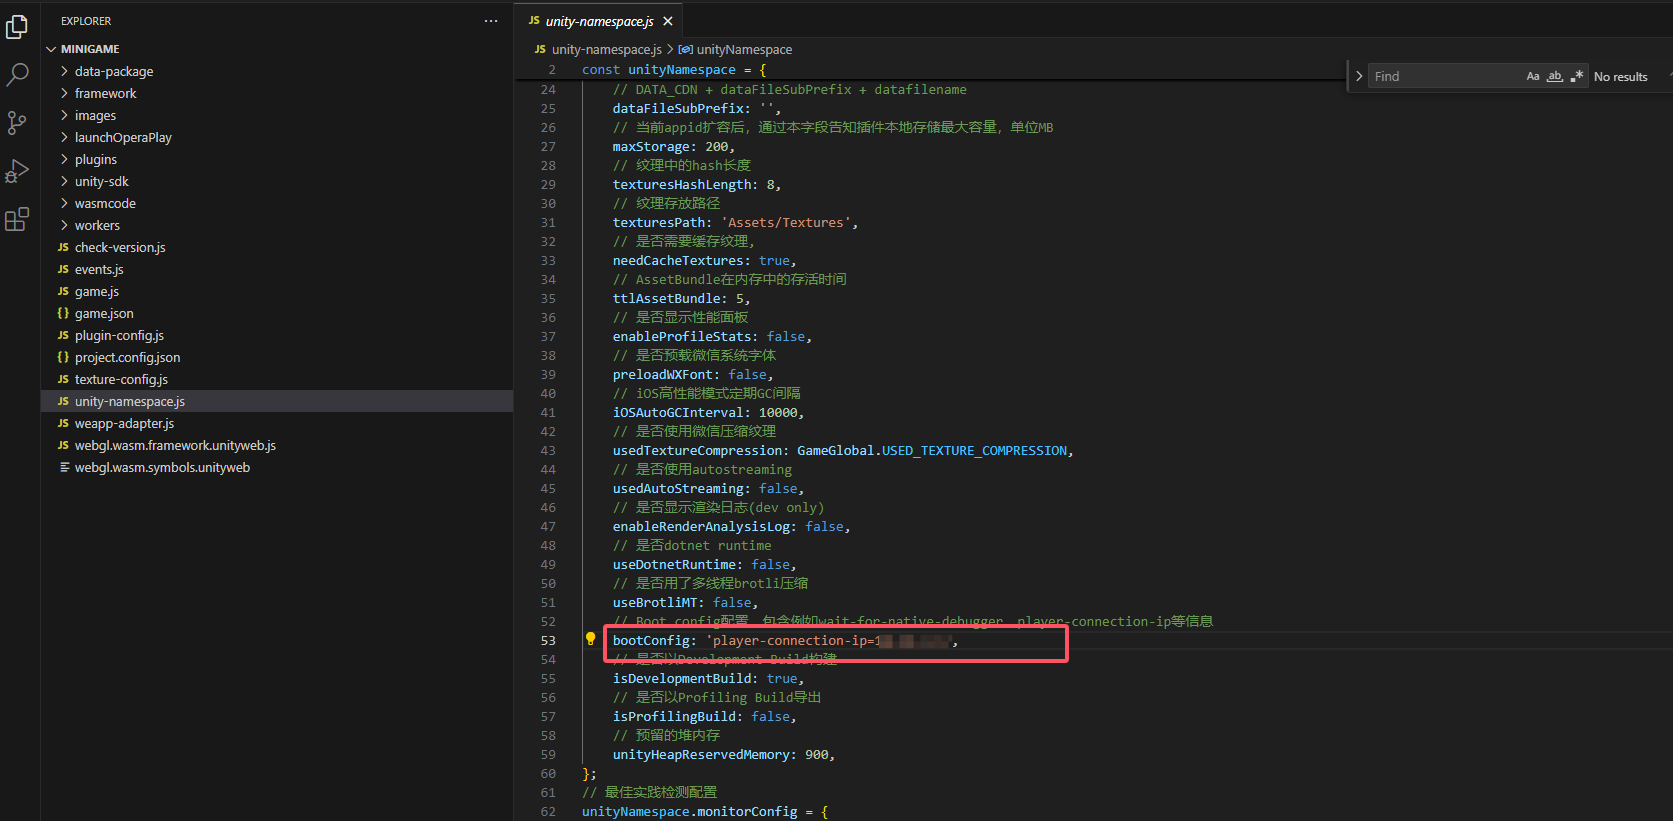The height and width of the screenshot is (821, 1673).
Task: Toggle Match Case in Find widget
Action: tap(1533, 76)
